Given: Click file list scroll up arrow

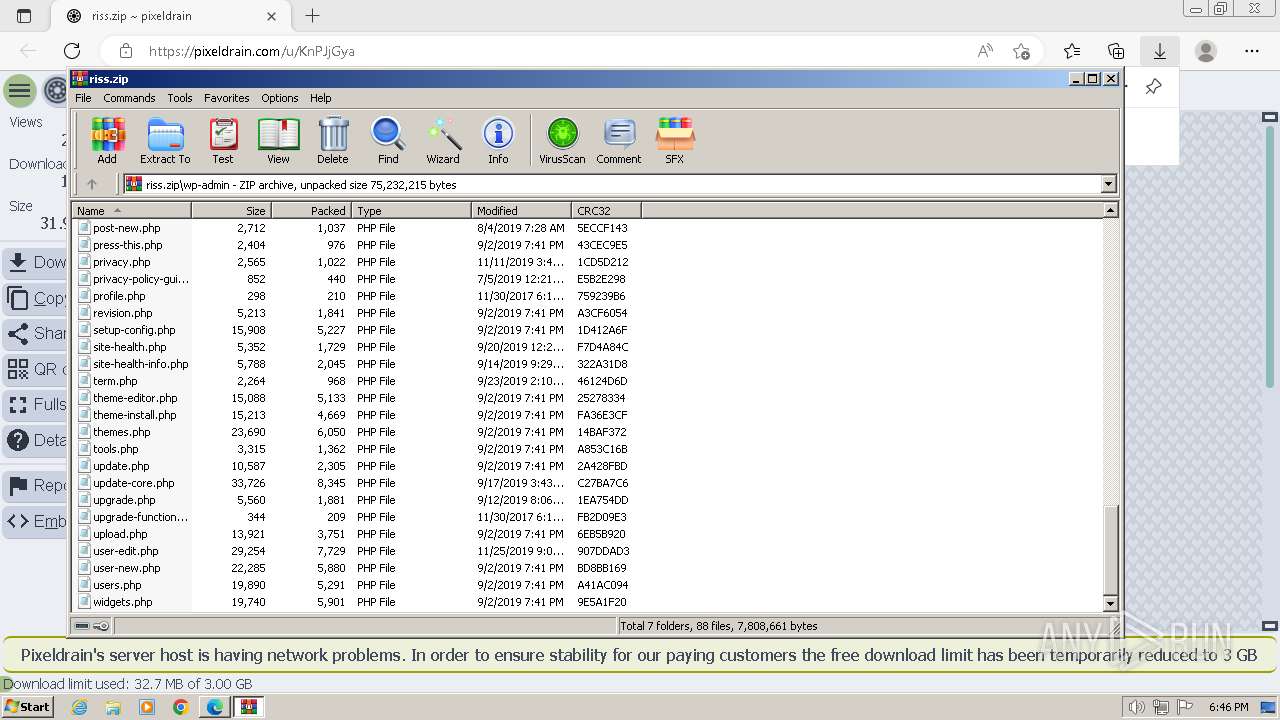Looking at the screenshot, I should [x=1110, y=210].
